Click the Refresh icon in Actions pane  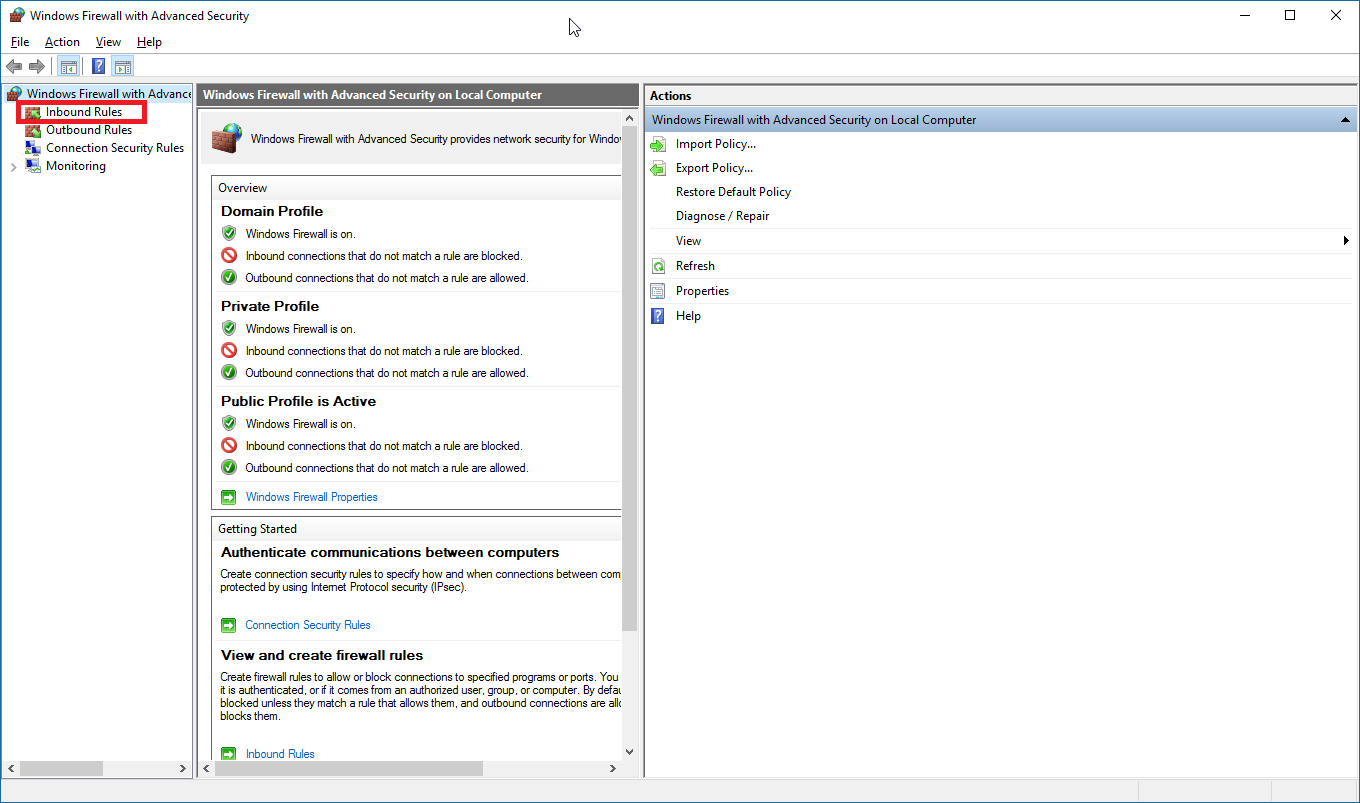658,266
